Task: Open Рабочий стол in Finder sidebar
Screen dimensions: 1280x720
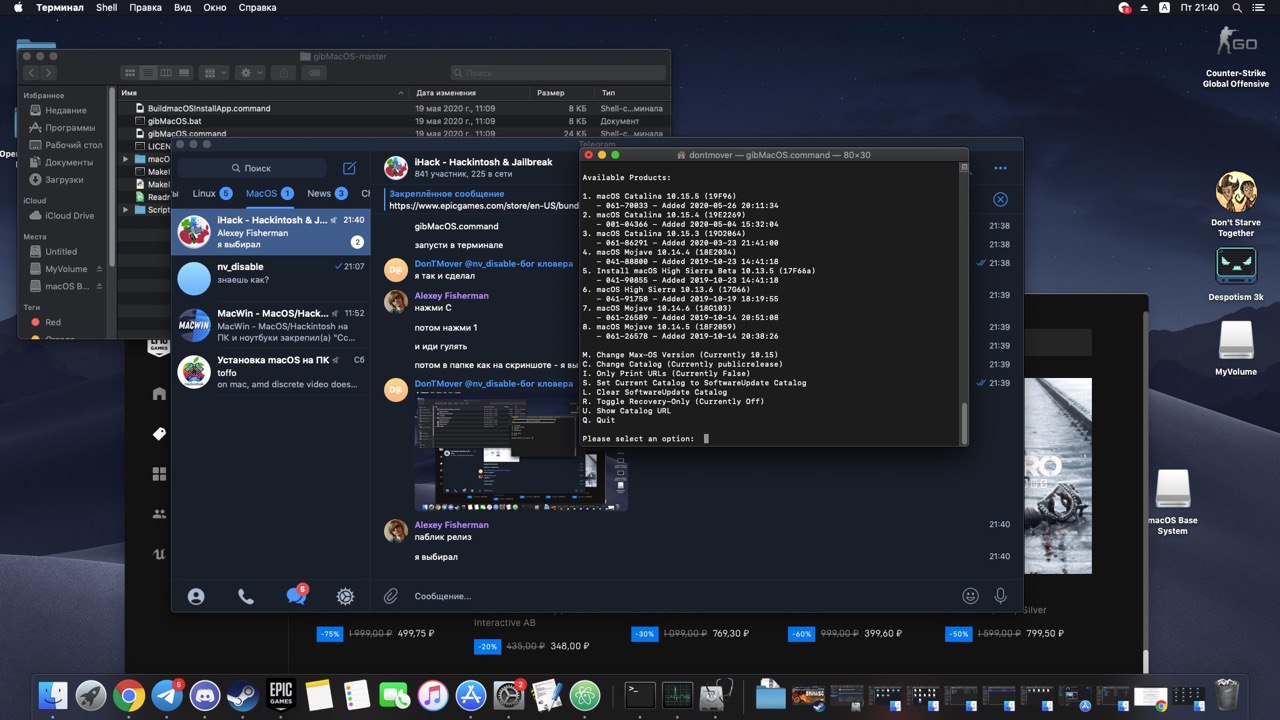Action: point(73,145)
